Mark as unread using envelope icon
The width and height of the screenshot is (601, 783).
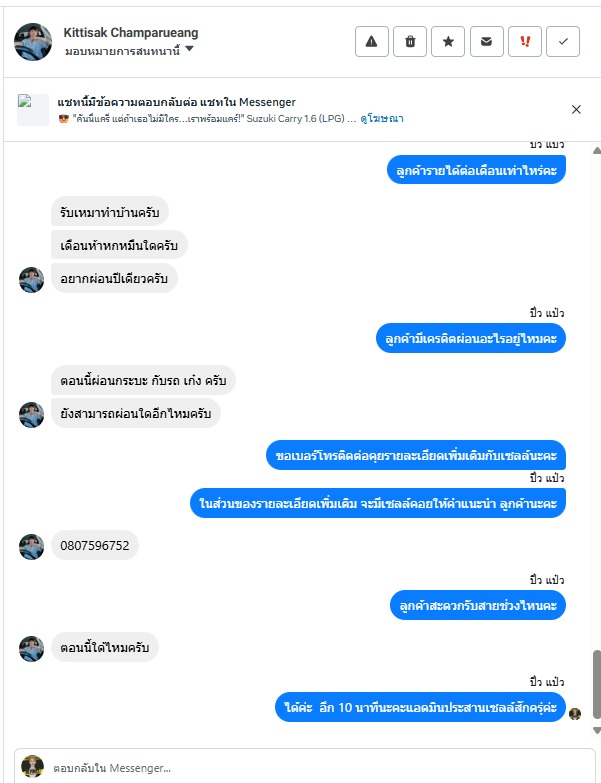click(x=487, y=41)
